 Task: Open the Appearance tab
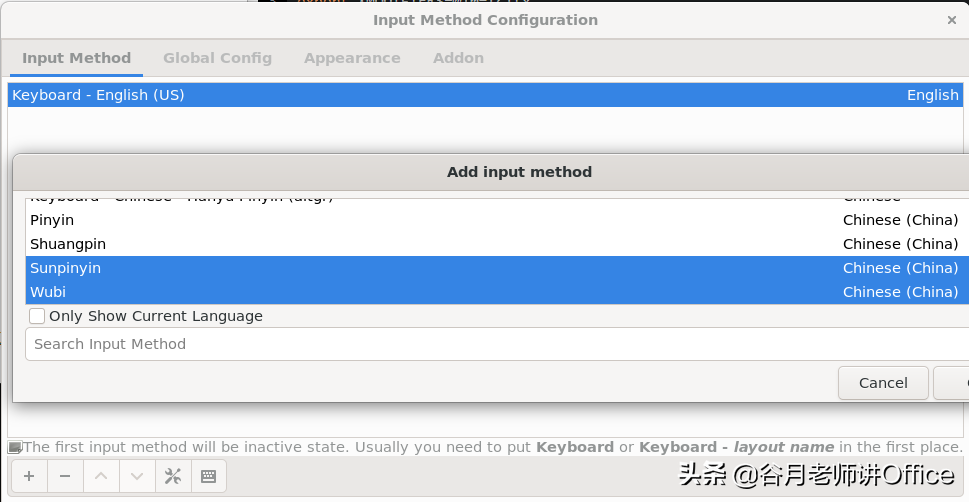[352, 58]
